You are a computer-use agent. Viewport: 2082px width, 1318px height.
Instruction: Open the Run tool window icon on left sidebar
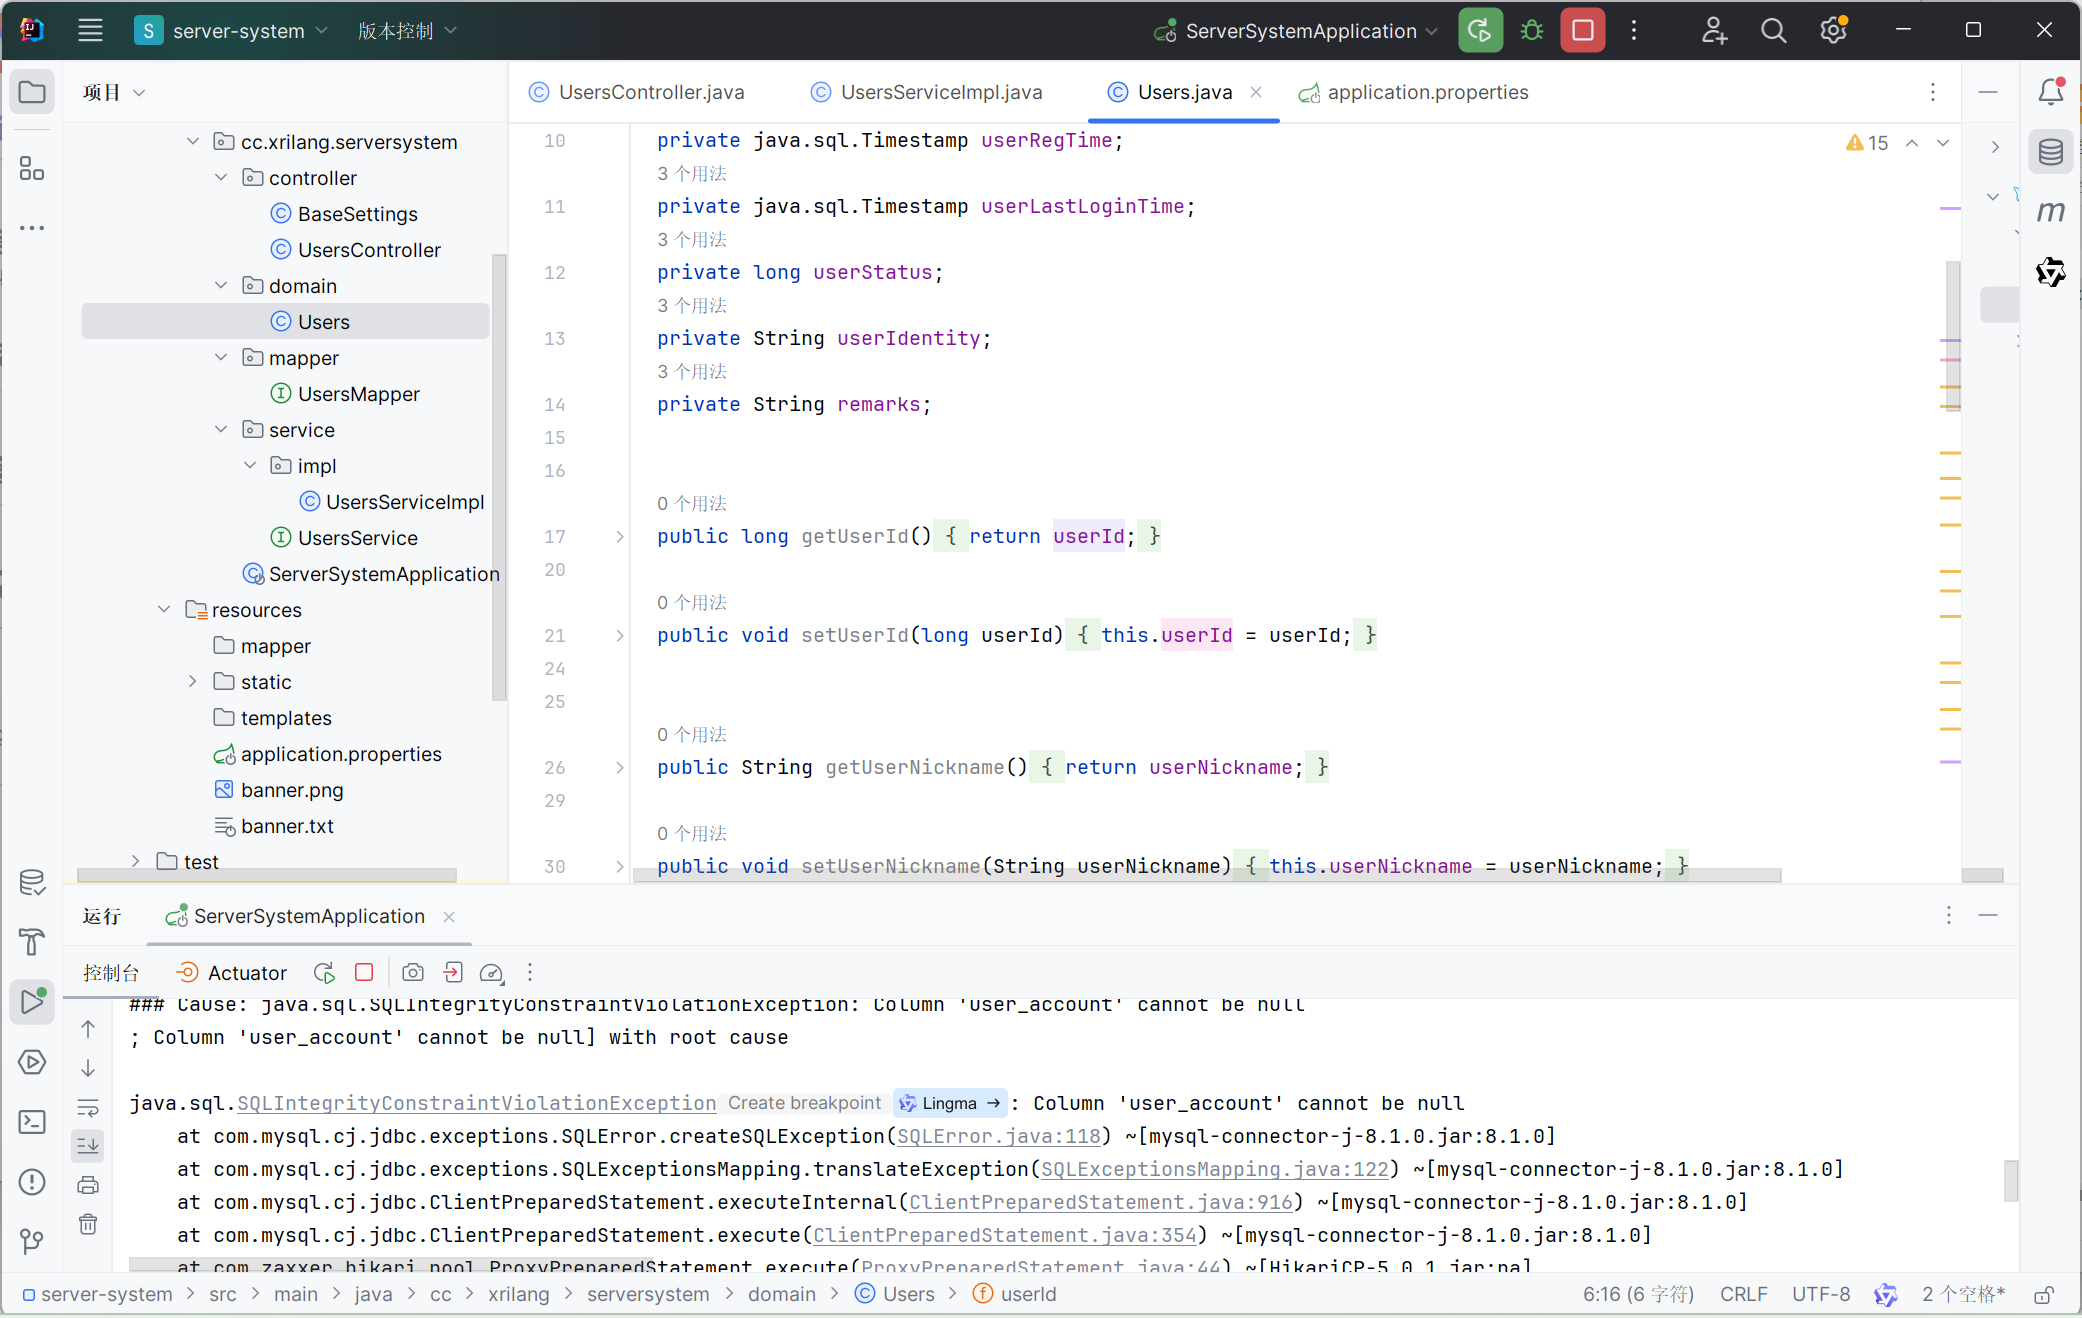[32, 1001]
